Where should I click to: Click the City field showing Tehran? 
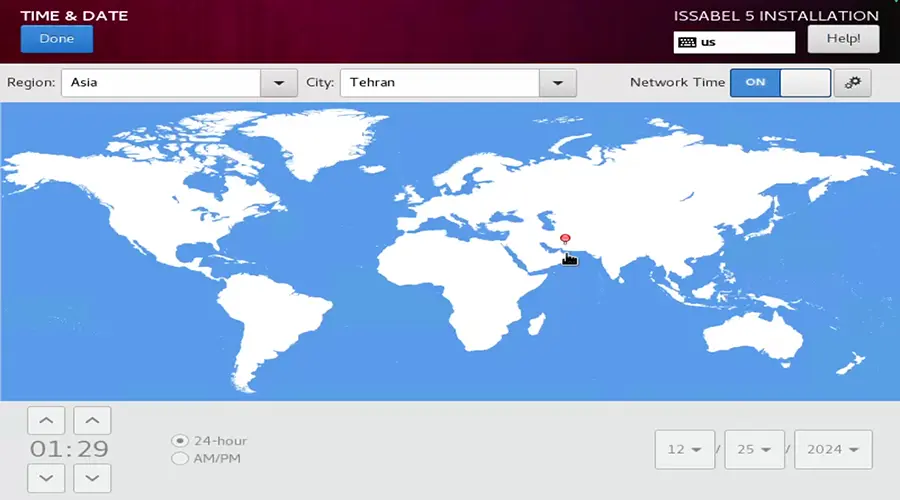point(440,83)
